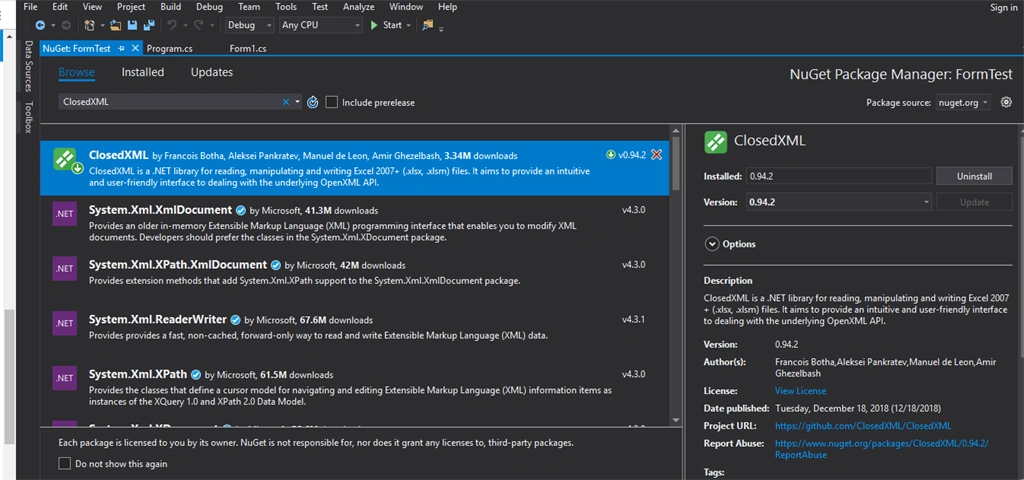Enable the Include prerelease checkbox
1024x480 pixels.
click(x=332, y=103)
